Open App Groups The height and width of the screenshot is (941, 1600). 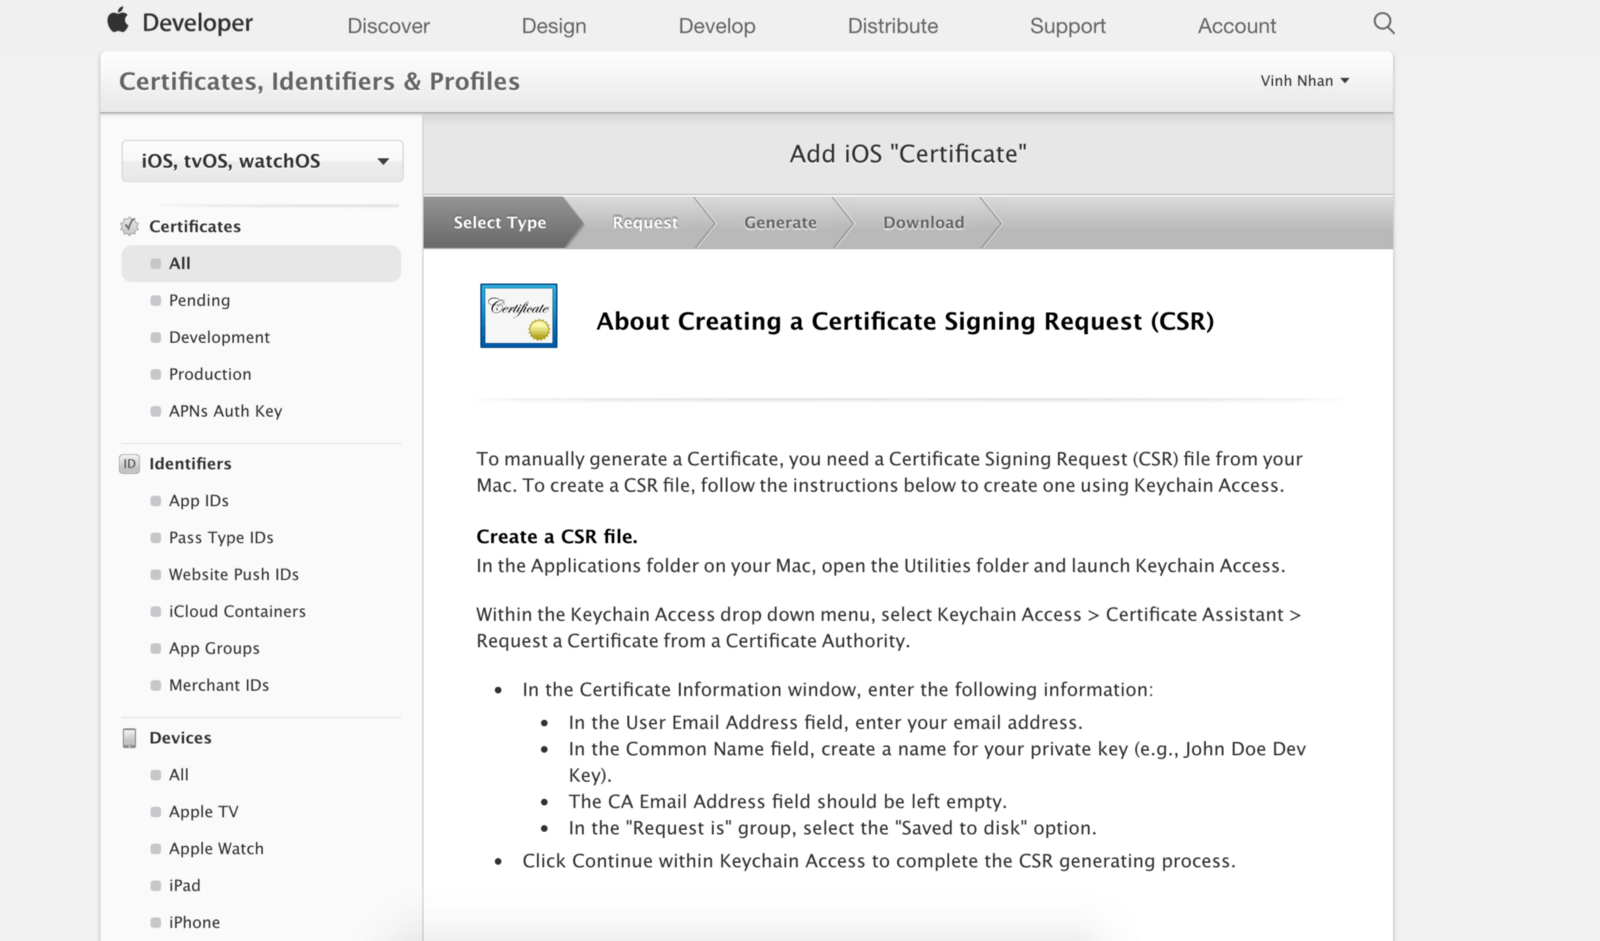pos(214,649)
